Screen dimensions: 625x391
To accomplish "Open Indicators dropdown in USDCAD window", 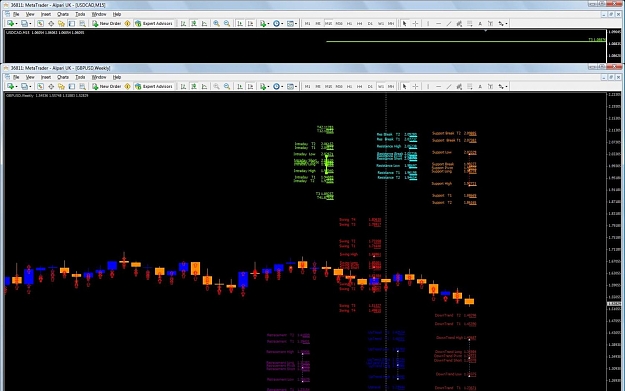I will (x=269, y=24).
